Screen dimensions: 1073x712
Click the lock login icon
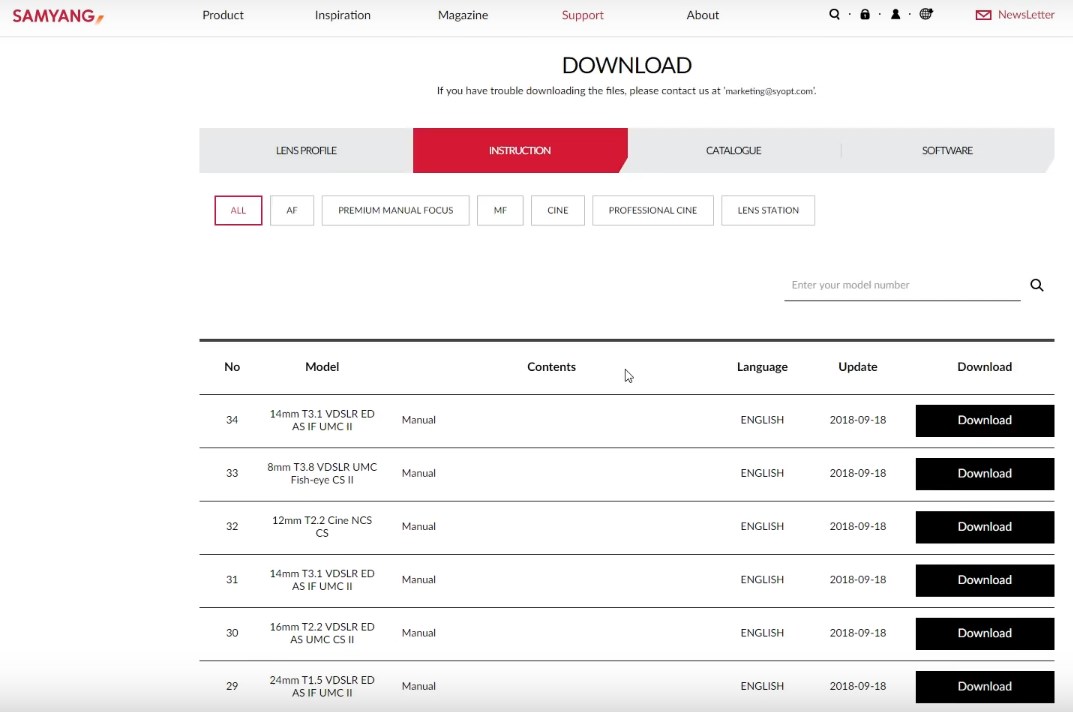pos(865,15)
